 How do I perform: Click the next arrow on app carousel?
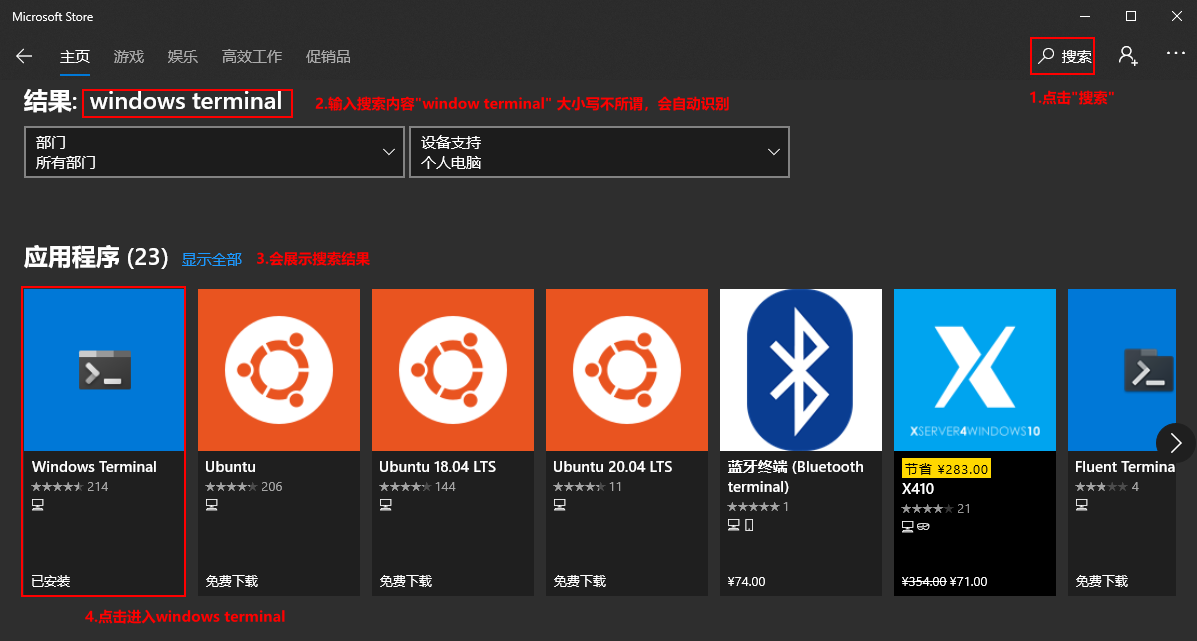[x=1176, y=443]
